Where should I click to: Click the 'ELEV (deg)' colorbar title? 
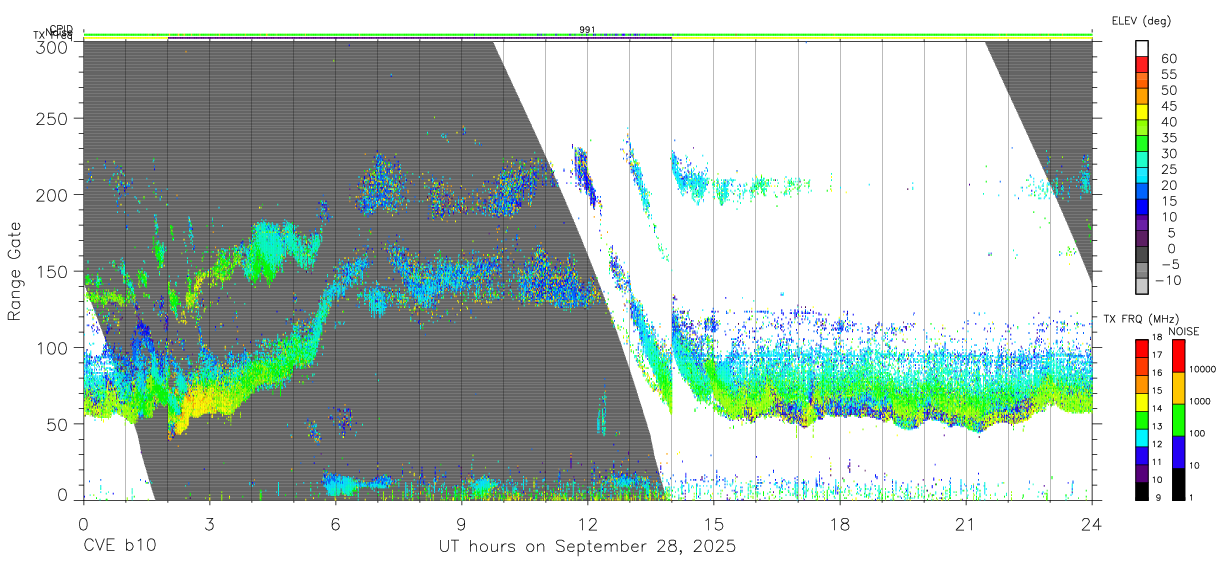(1141, 20)
